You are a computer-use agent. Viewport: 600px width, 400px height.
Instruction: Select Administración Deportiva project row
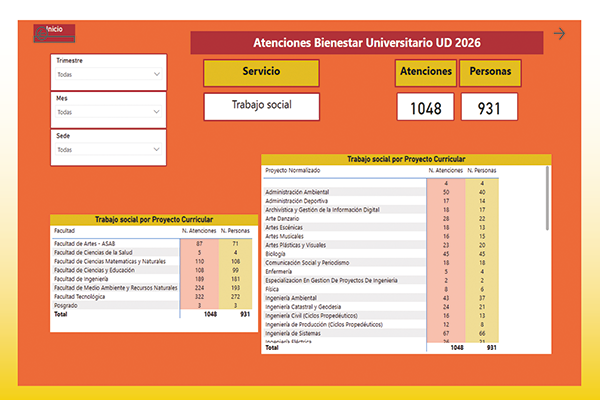[382, 201]
